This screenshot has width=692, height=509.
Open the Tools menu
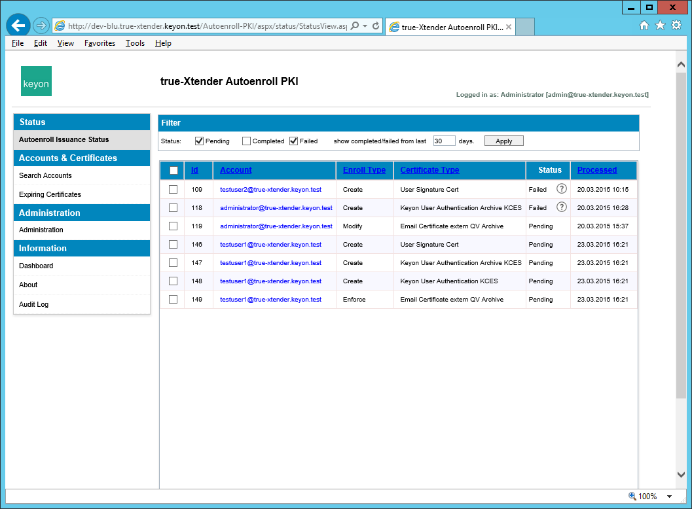tap(135, 43)
